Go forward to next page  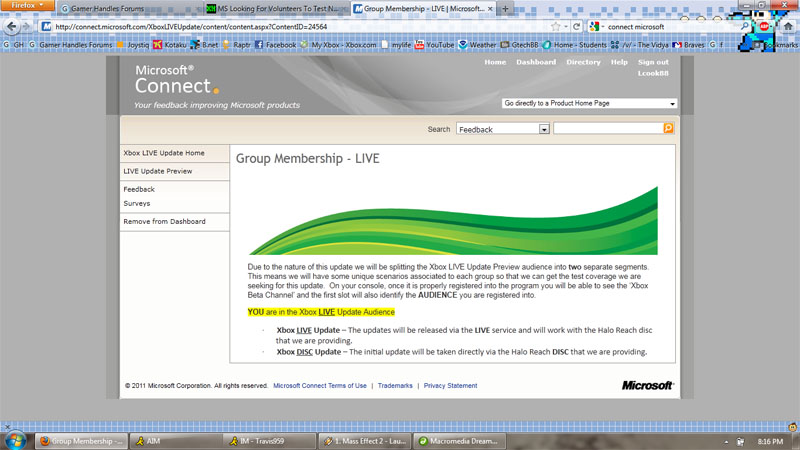pyautogui.click(x=27, y=27)
